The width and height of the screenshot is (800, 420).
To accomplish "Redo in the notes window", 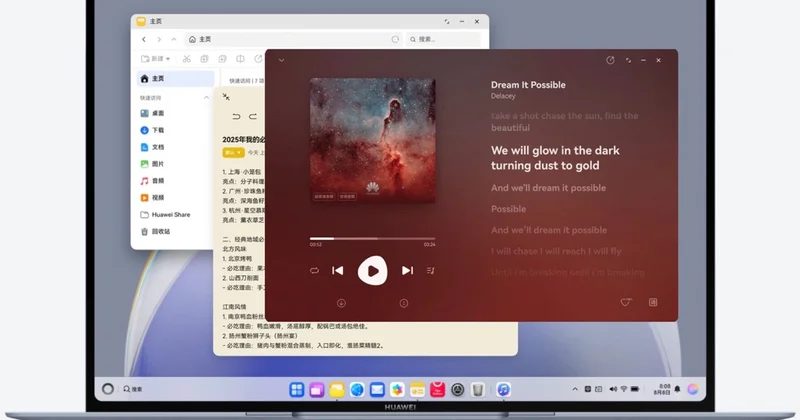I will (x=253, y=117).
